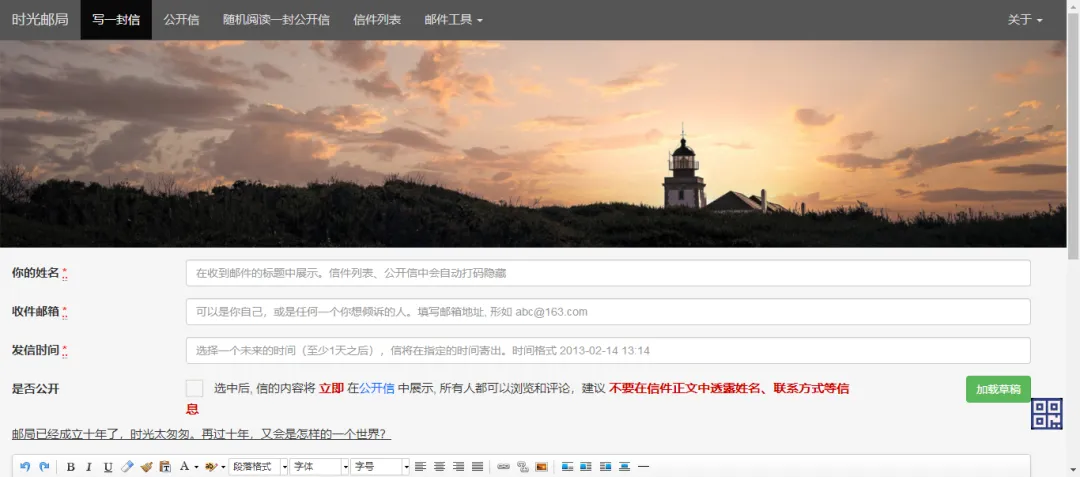Open the 字体 font family dropdown

pos(320,467)
